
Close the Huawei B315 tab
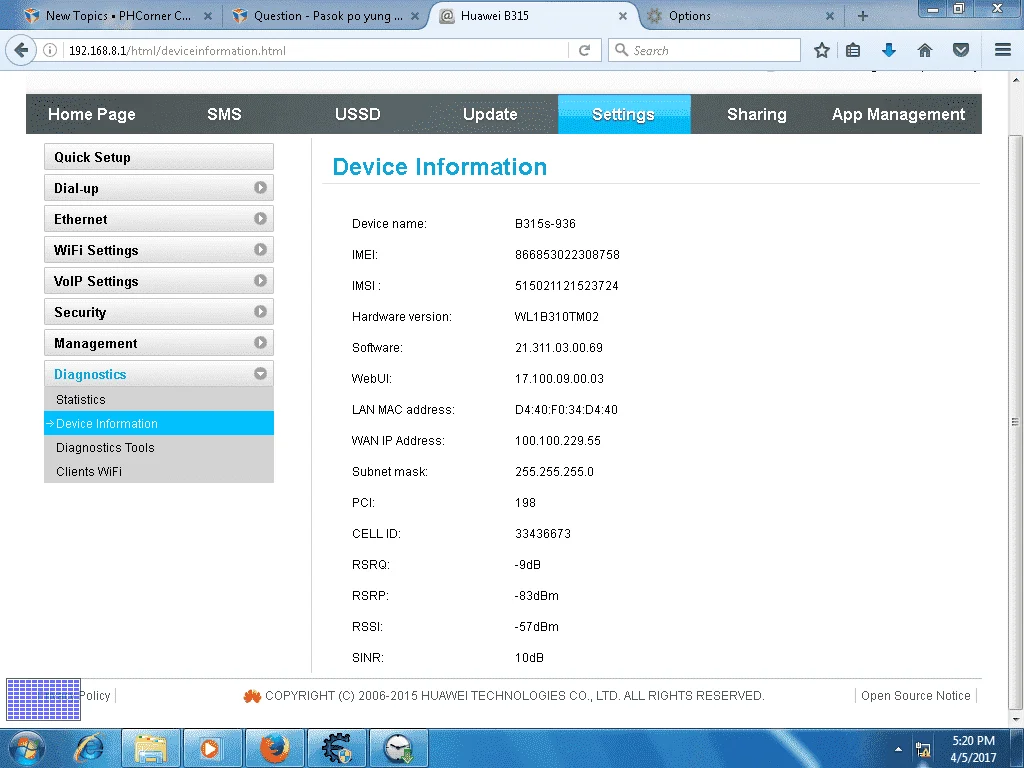click(623, 16)
